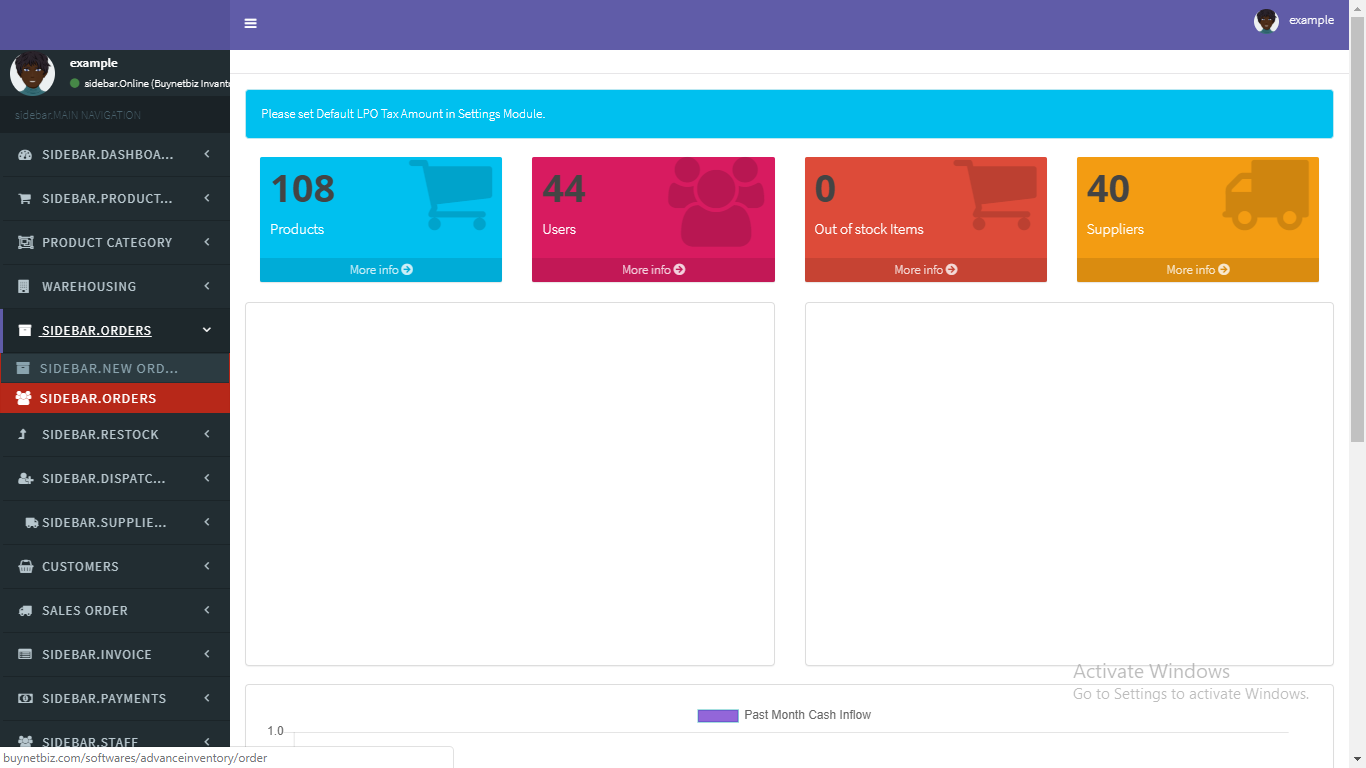The width and height of the screenshot is (1366, 768).
Task: Click the user avatar in top-right header
Action: point(1266,21)
